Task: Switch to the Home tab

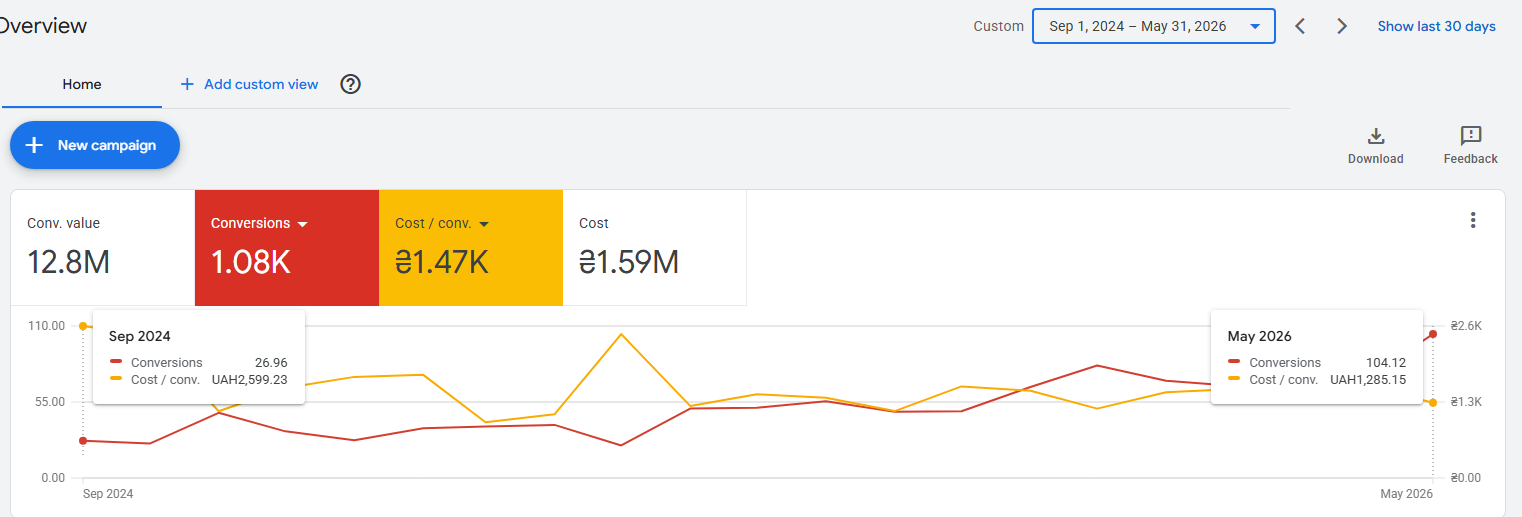Action: pos(82,84)
